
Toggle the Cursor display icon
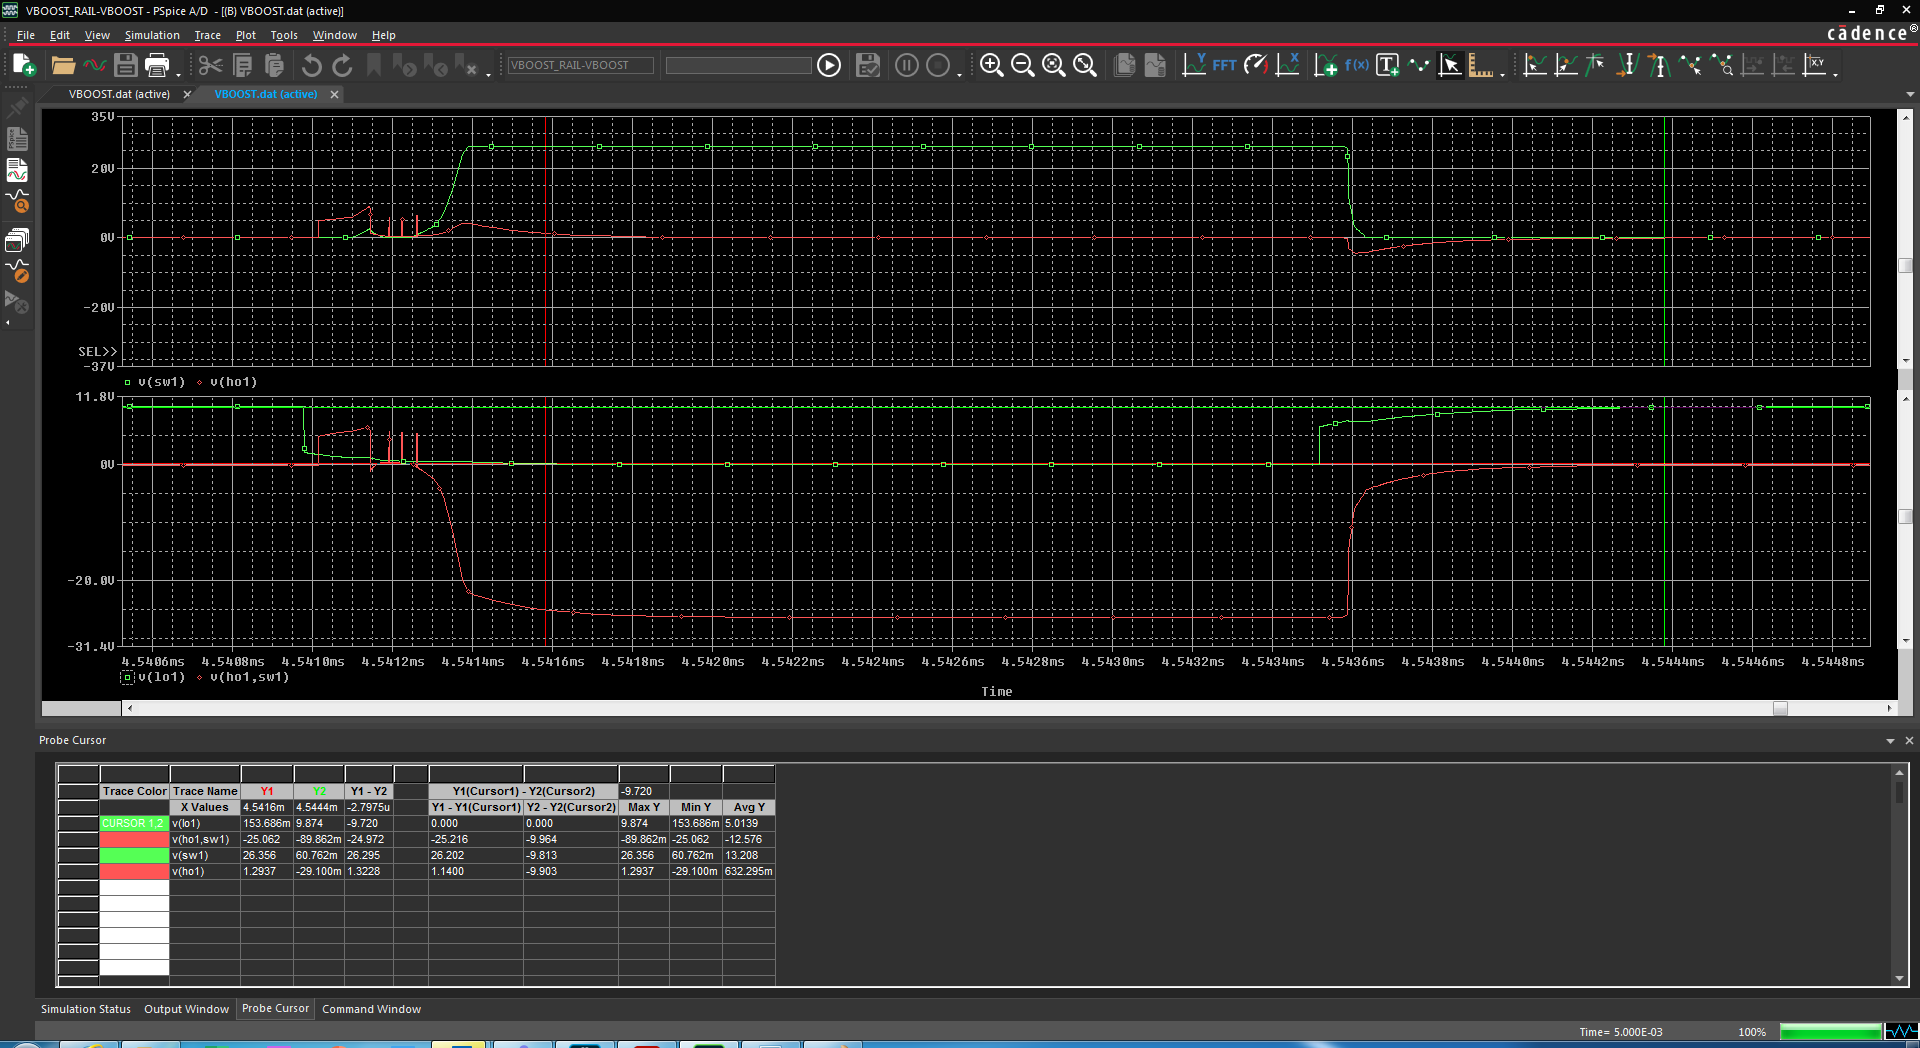pyautogui.click(x=1450, y=65)
